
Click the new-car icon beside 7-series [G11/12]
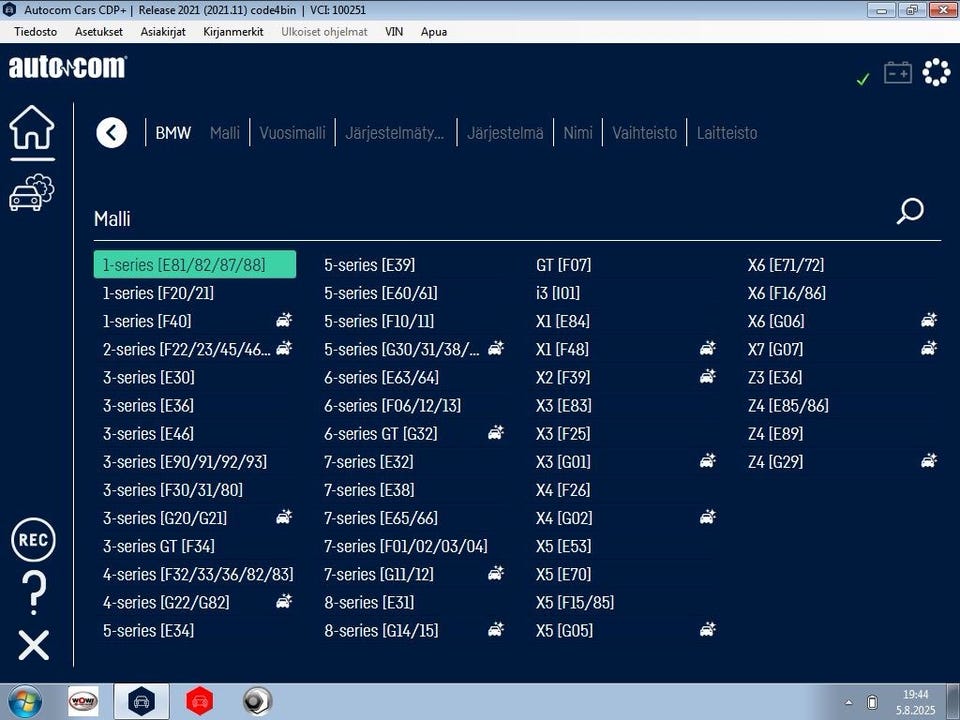(x=496, y=574)
